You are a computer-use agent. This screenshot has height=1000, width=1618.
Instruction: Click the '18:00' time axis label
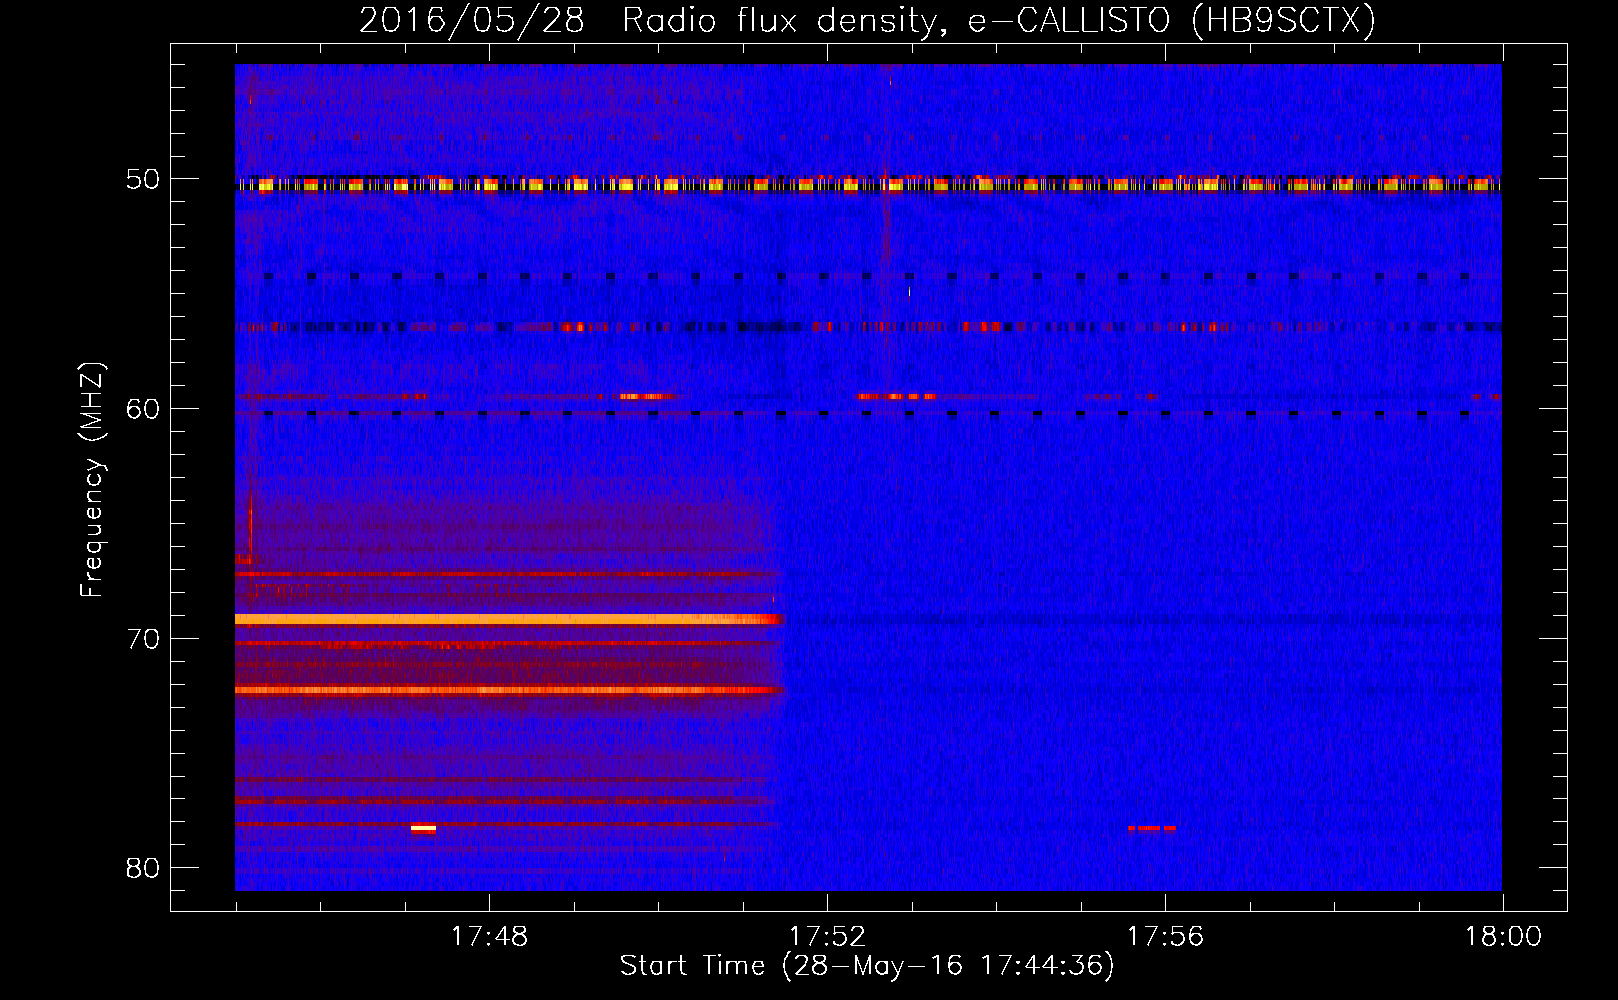[x=1503, y=937]
